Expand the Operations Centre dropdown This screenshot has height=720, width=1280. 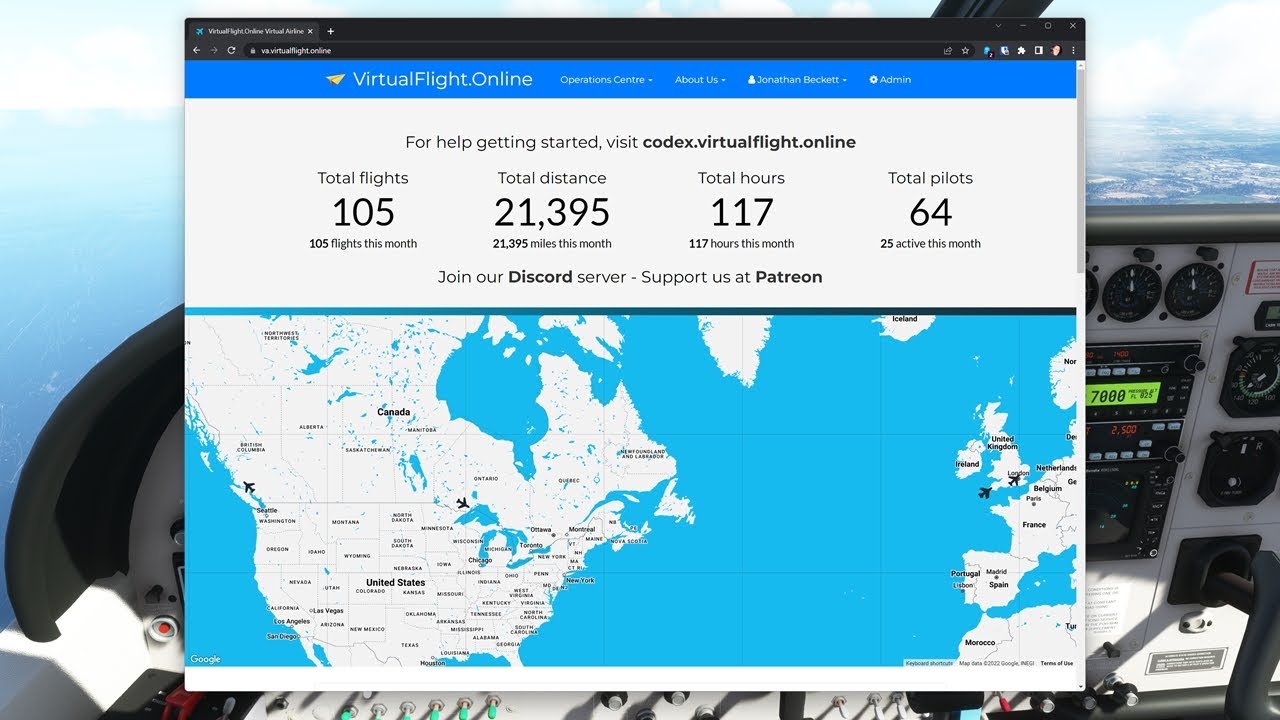606,80
